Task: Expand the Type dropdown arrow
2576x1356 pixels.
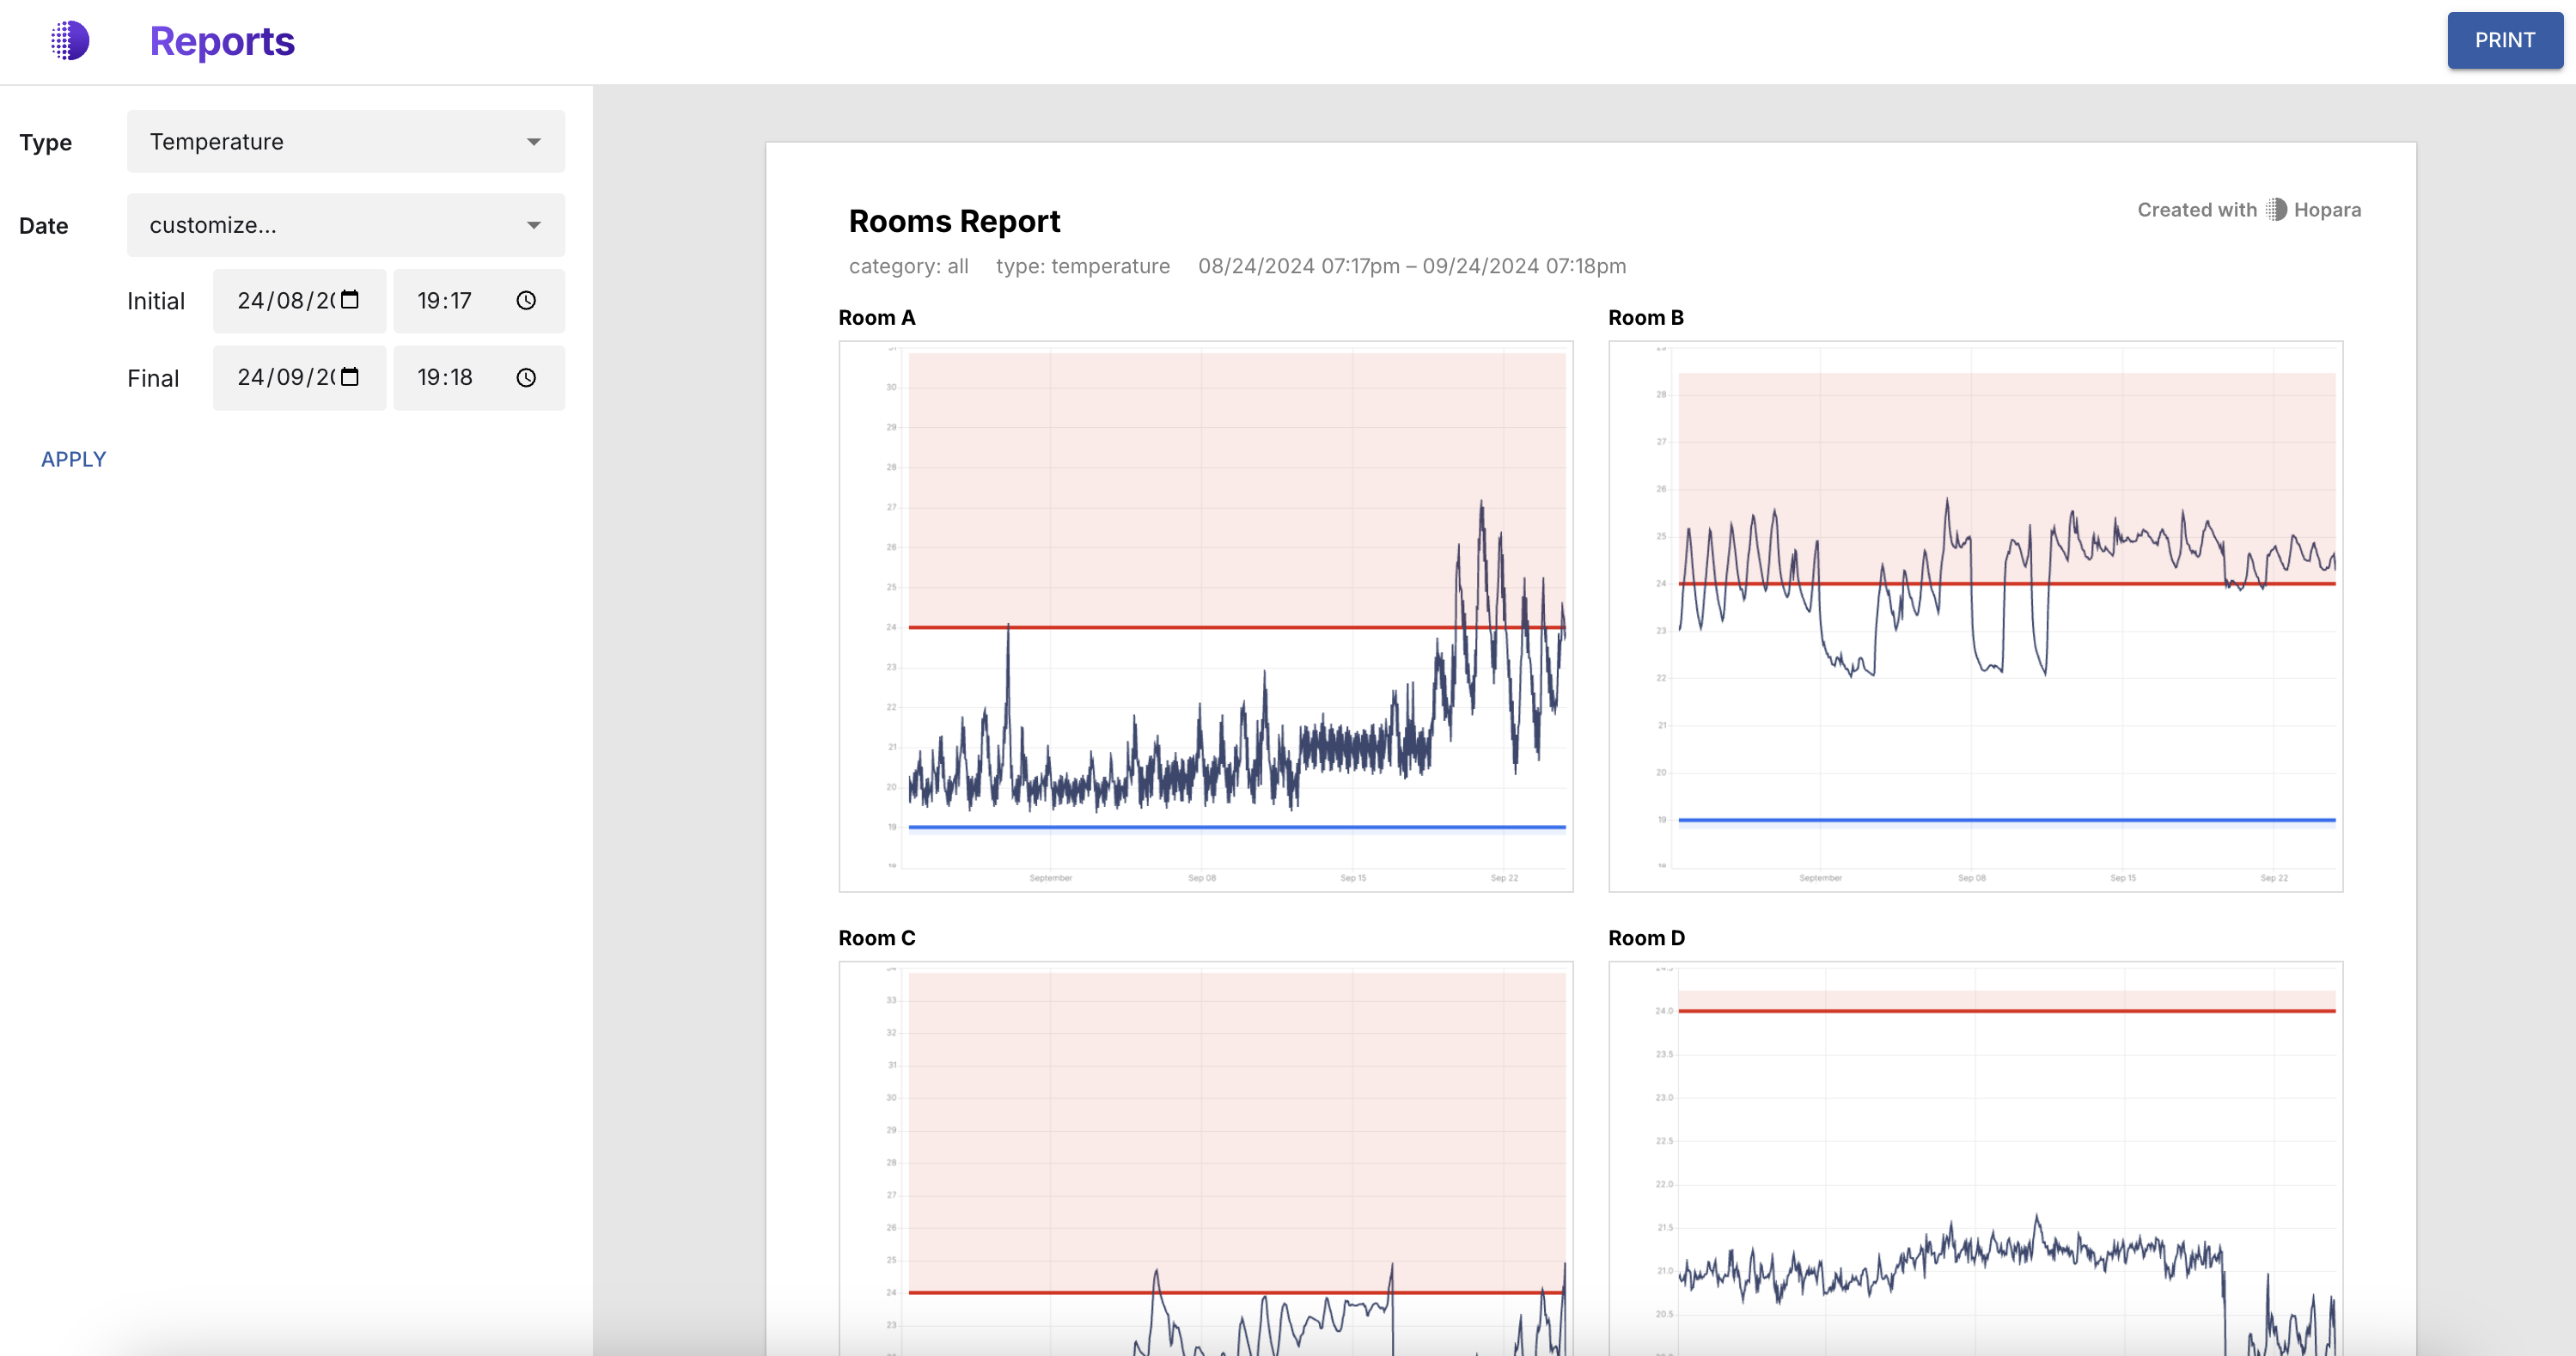Action: (534, 142)
